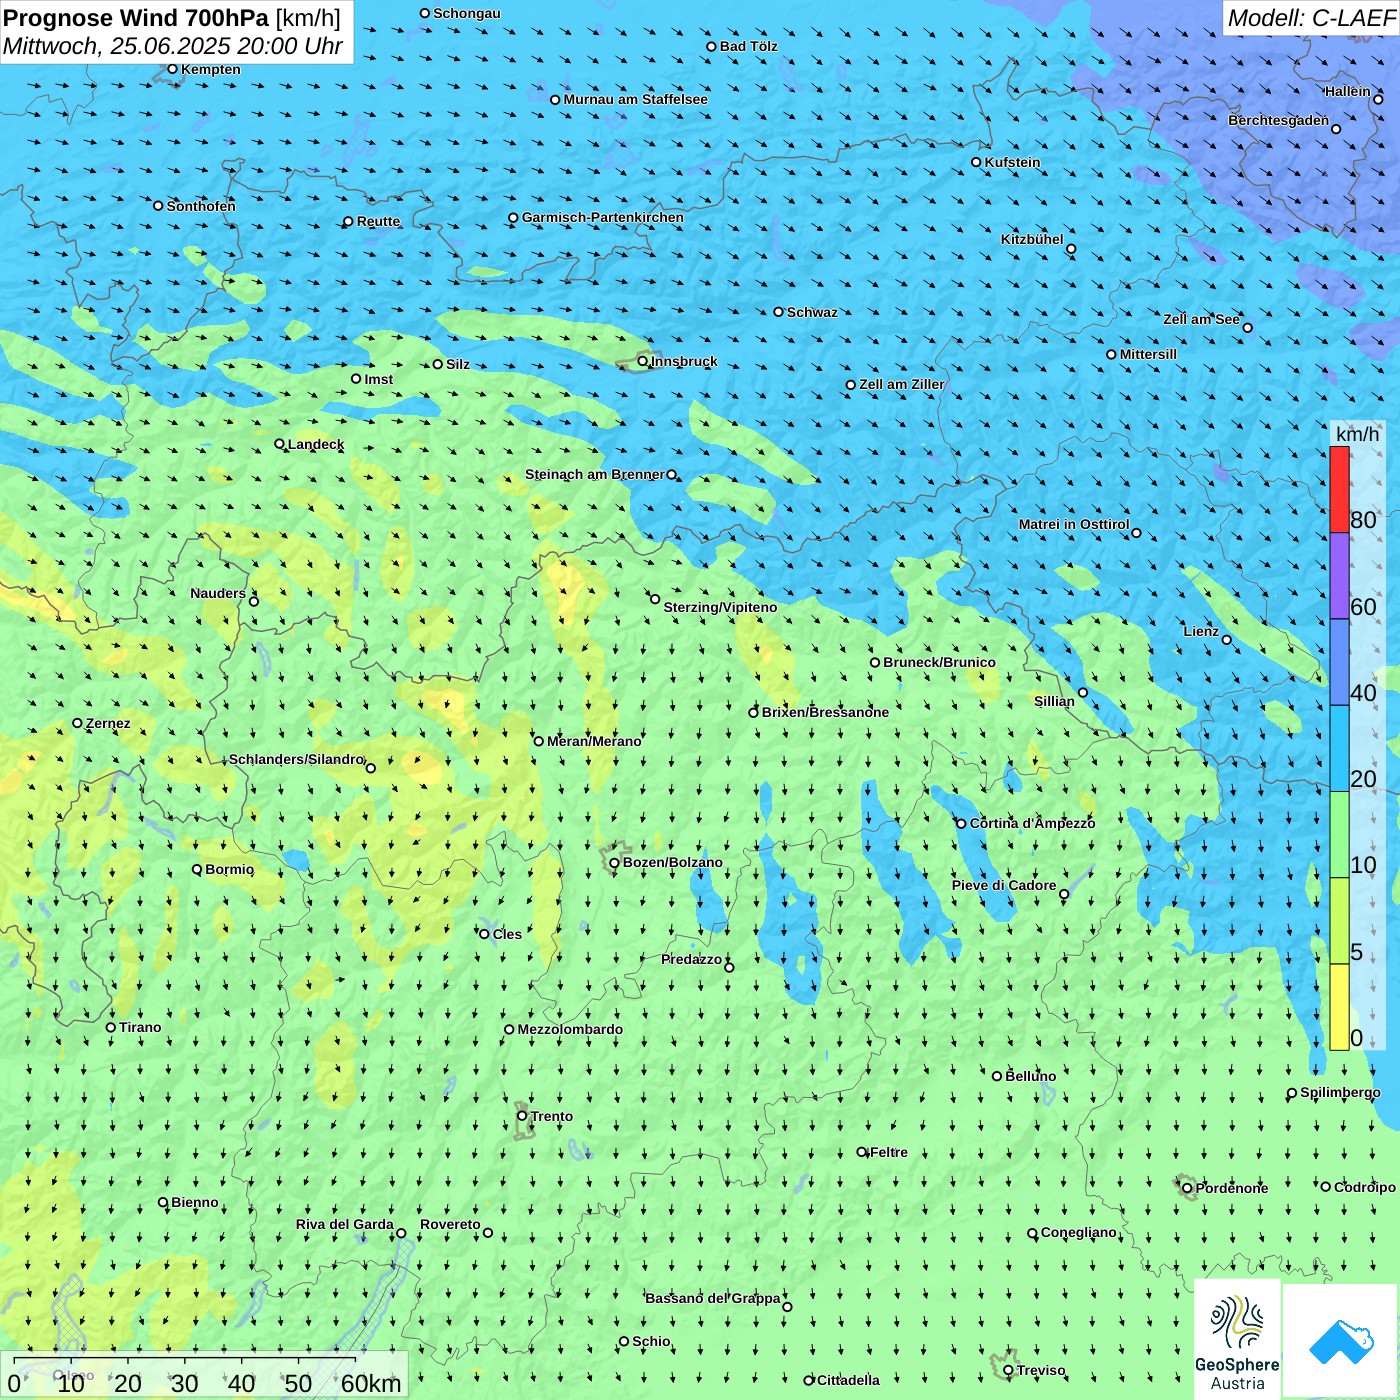Click the purple swatch in wind legend
This screenshot has width=1400, height=1400.
click(1339, 576)
